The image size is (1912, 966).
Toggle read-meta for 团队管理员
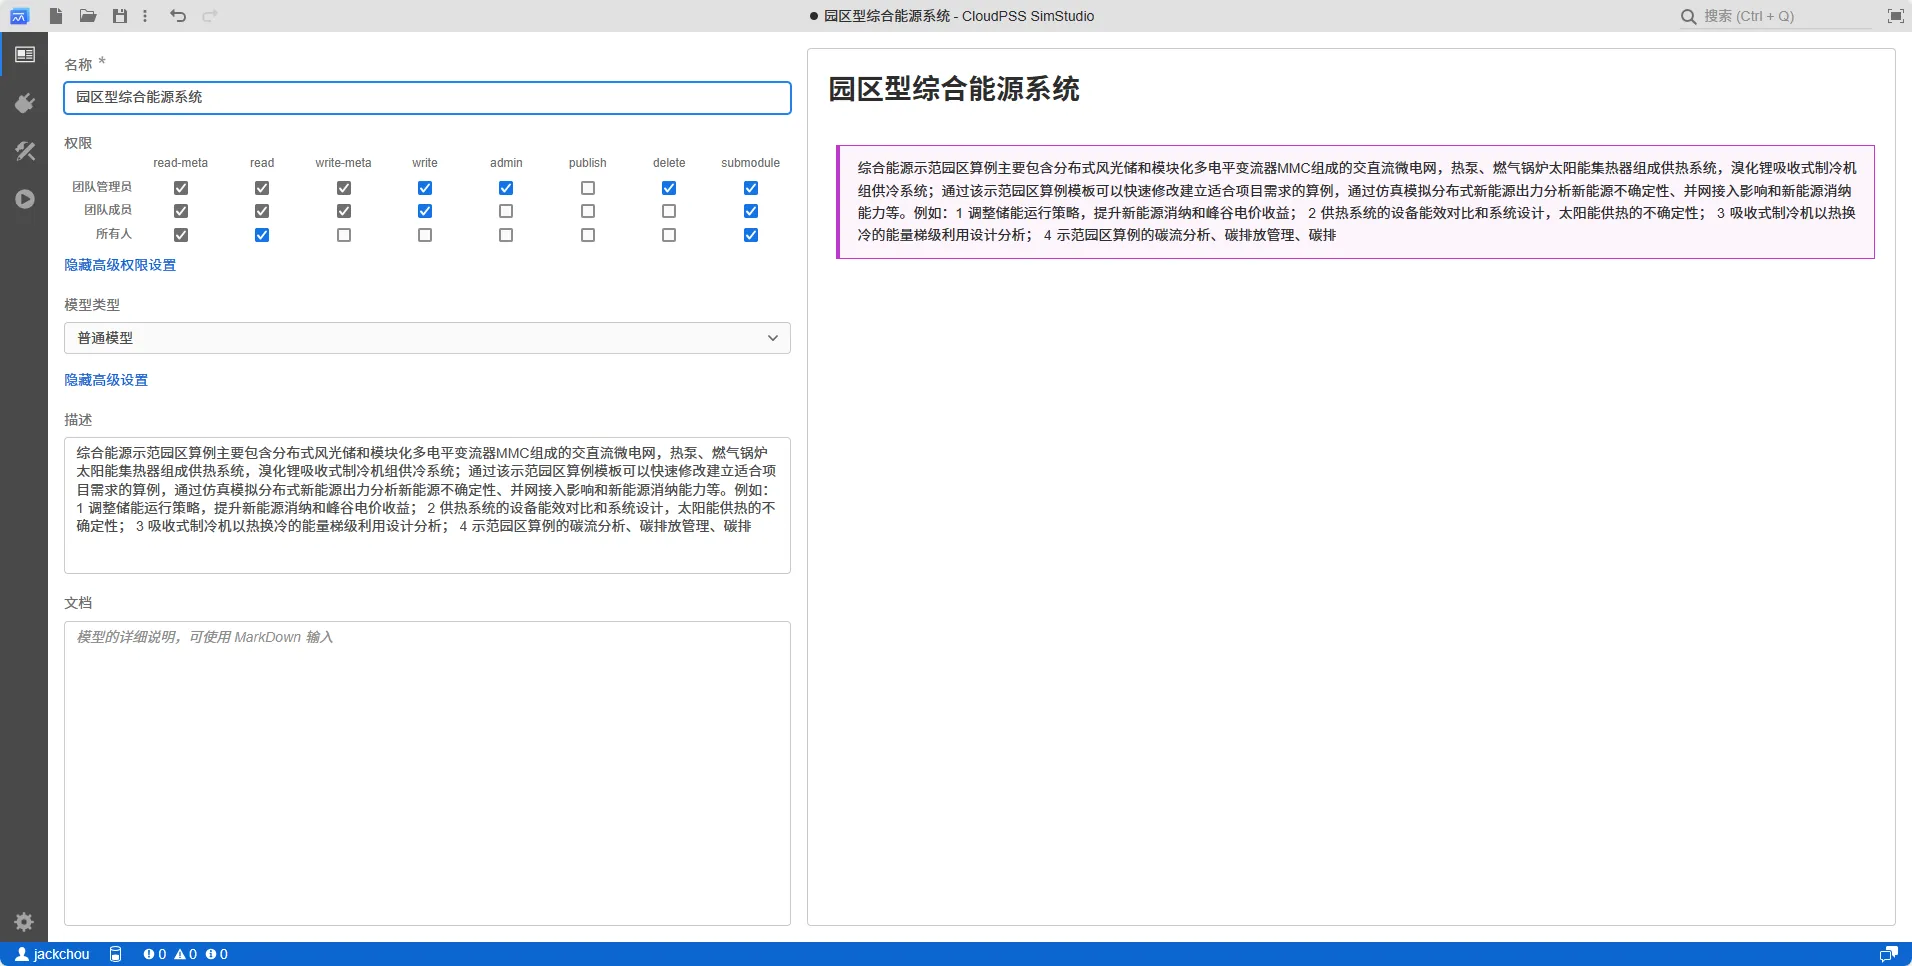pyautogui.click(x=181, y=188)
